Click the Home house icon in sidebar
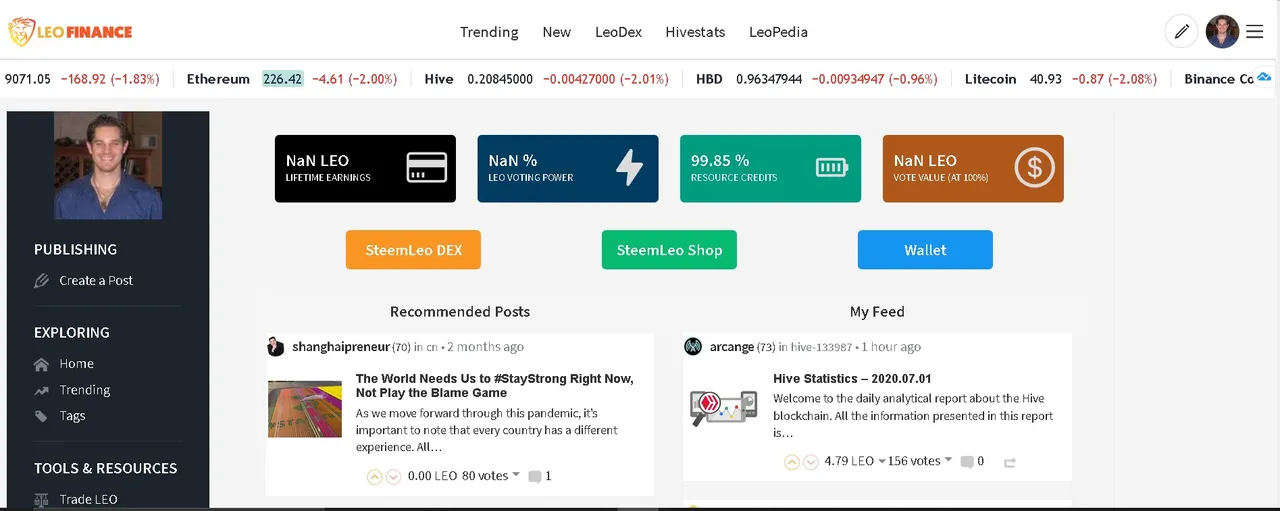1280x511 pixels. 41,364
